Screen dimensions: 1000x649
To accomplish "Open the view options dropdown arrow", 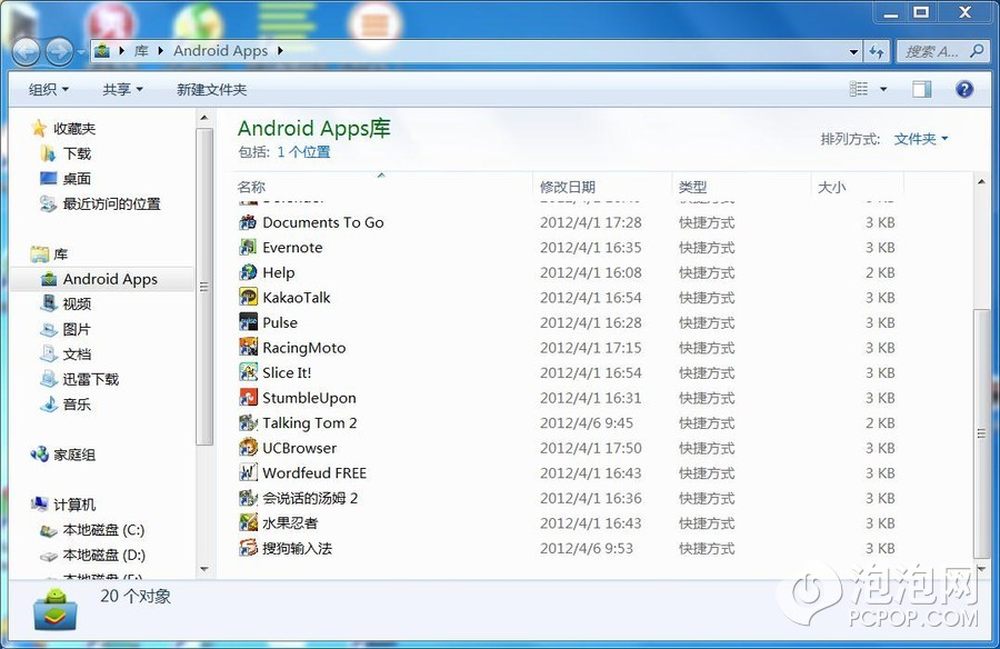I will (883, 90).
